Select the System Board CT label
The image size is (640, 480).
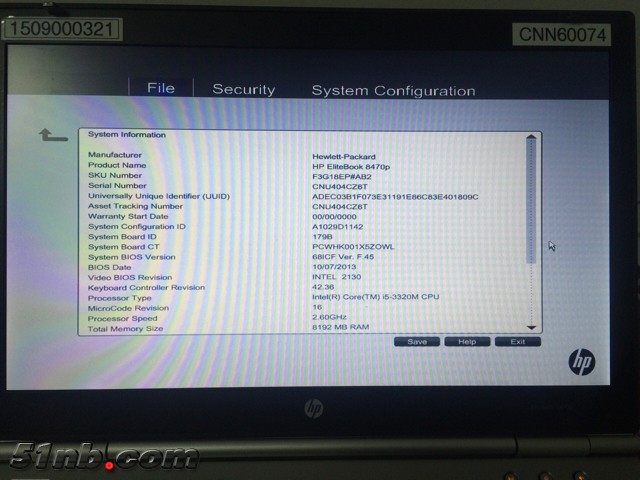124,247
